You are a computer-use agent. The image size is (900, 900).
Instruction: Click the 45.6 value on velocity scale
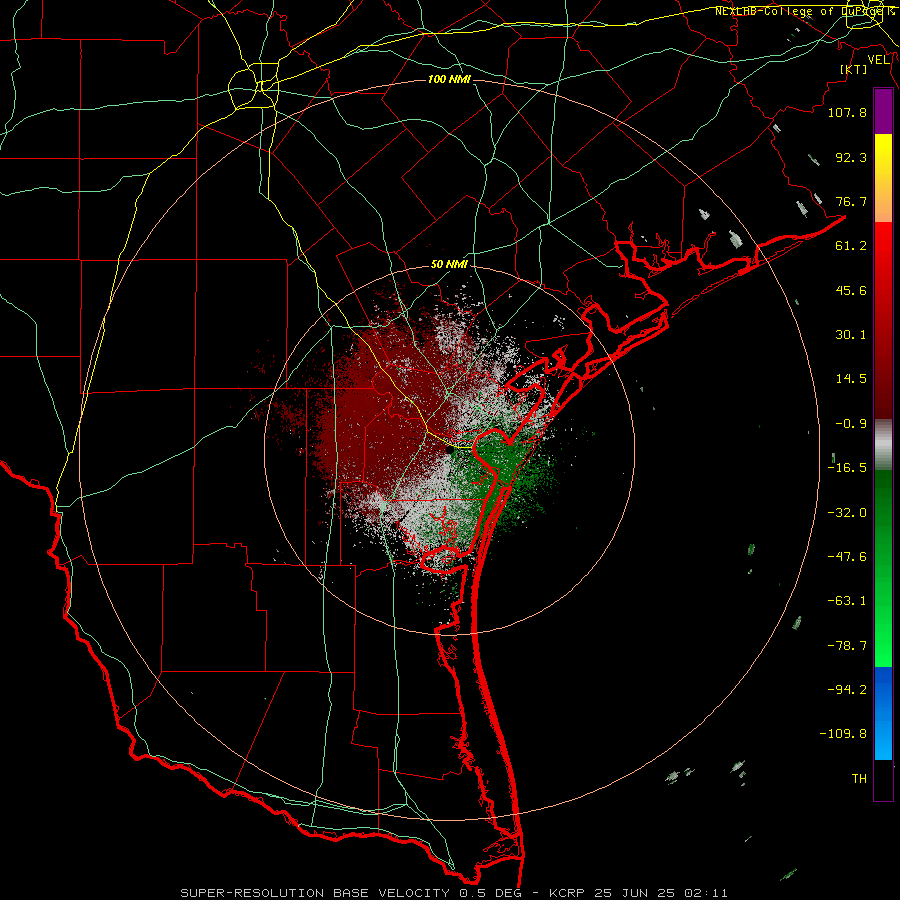(x=851, y=290)
